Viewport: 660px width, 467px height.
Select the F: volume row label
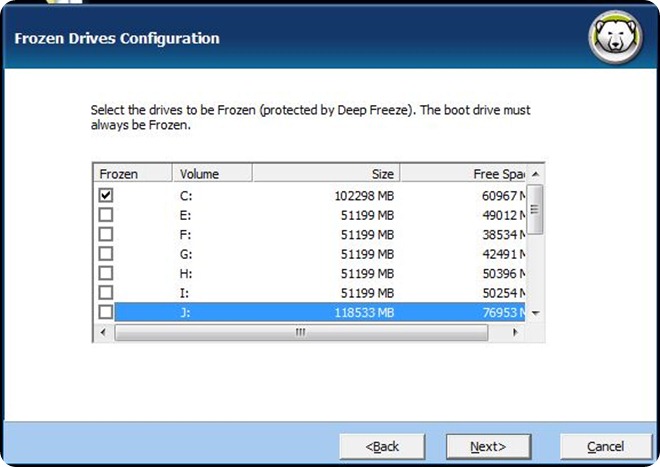click(x=185, y=235)
